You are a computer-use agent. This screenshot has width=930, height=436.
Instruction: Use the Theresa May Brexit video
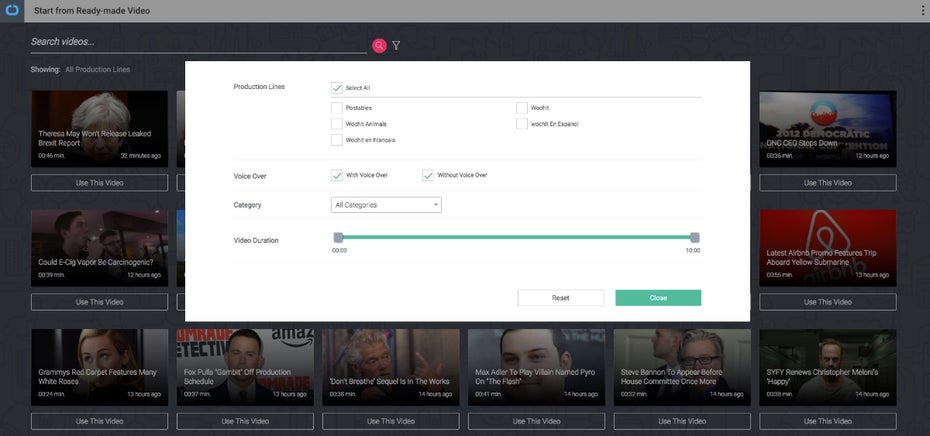tap(99, 183)
